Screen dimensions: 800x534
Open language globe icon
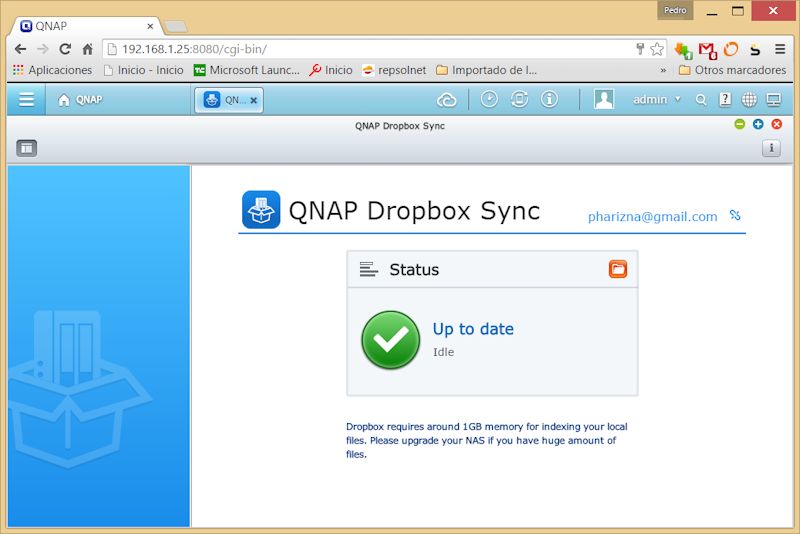tap(749, 100)
